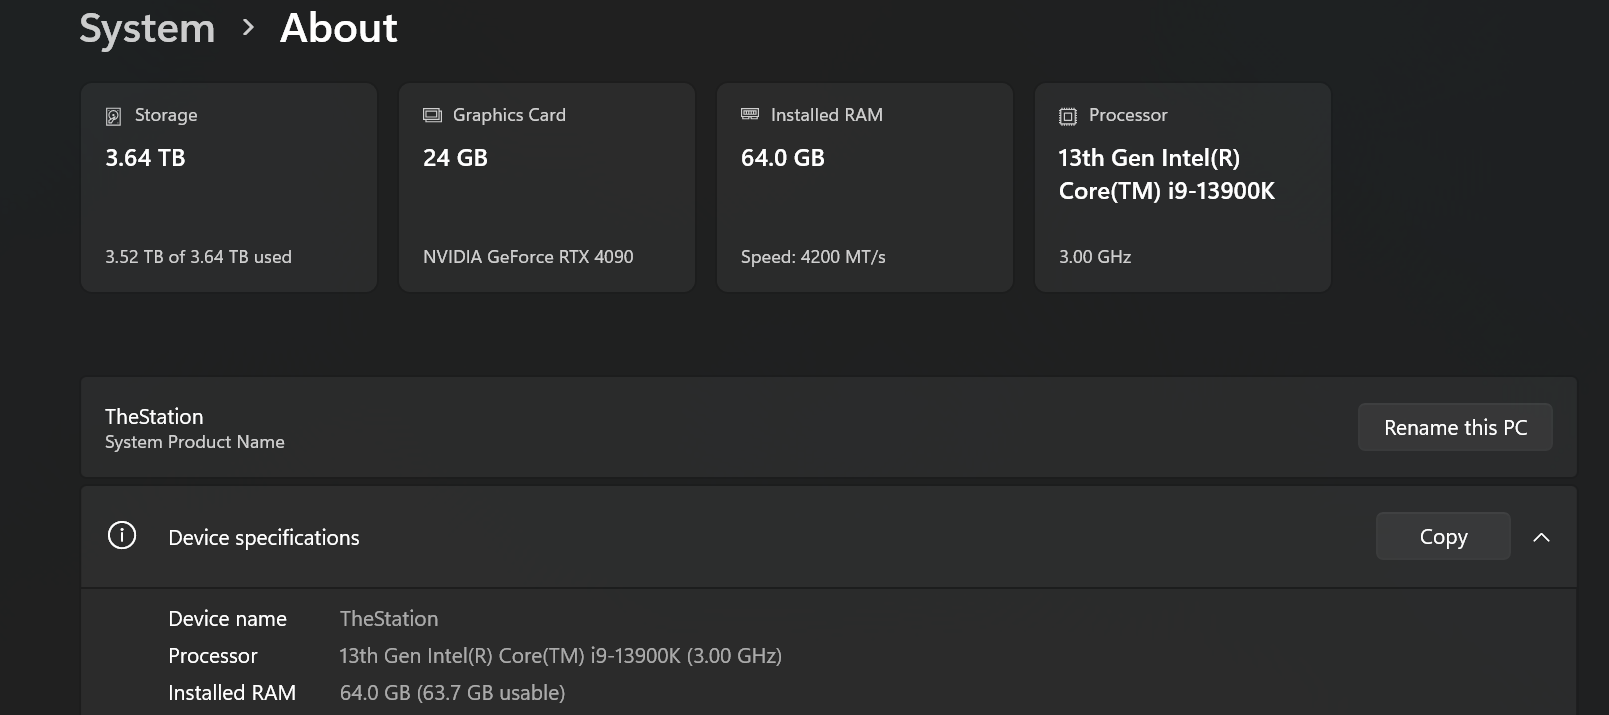Click the About page title

click(x=339, y=29)
